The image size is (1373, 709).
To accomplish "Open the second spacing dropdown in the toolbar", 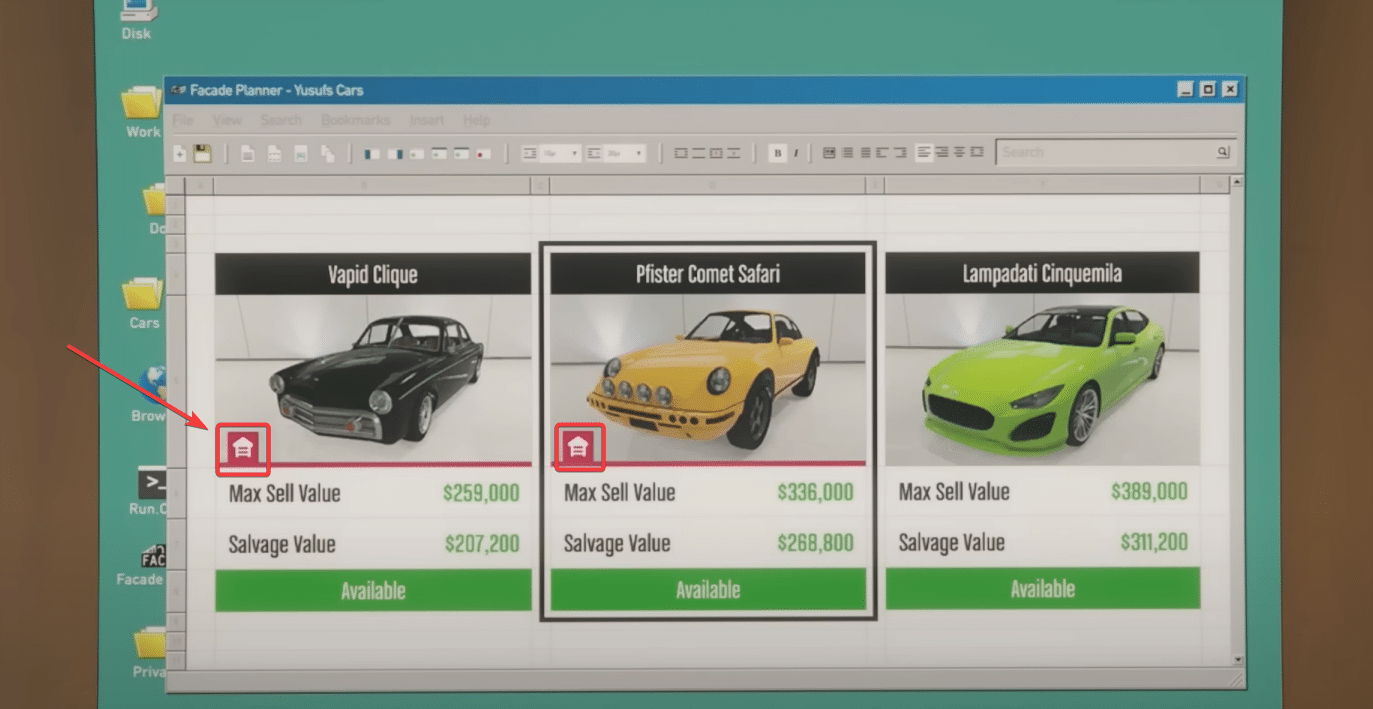I will coord(616,153).
